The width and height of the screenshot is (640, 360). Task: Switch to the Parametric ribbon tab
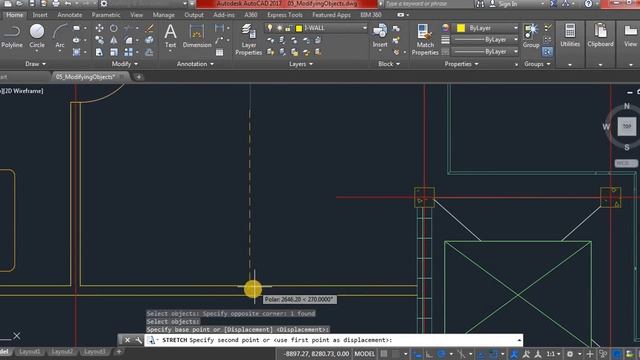pyautogui.click(x=106, y=15)
